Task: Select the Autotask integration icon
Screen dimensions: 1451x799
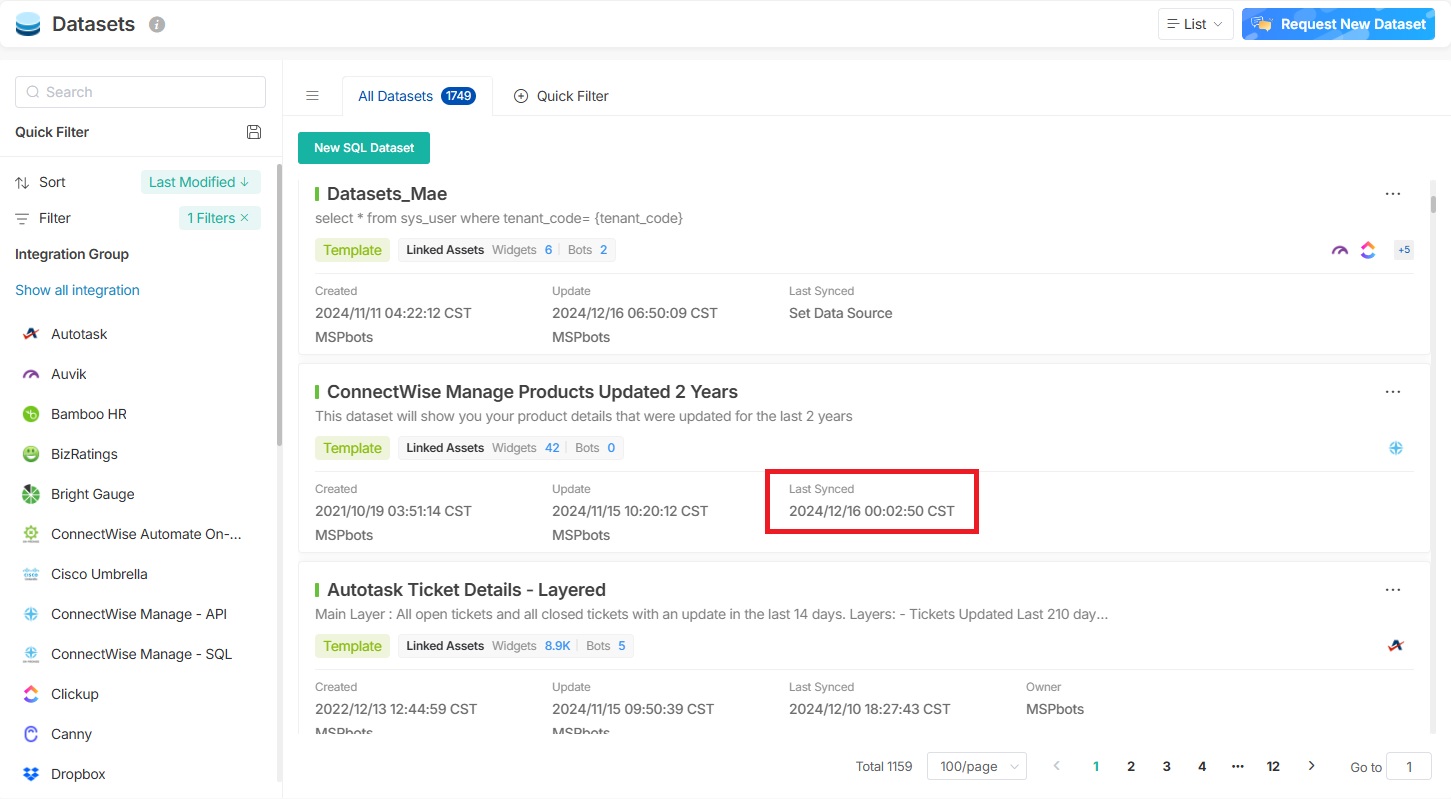Action: [x=31, y=334]
